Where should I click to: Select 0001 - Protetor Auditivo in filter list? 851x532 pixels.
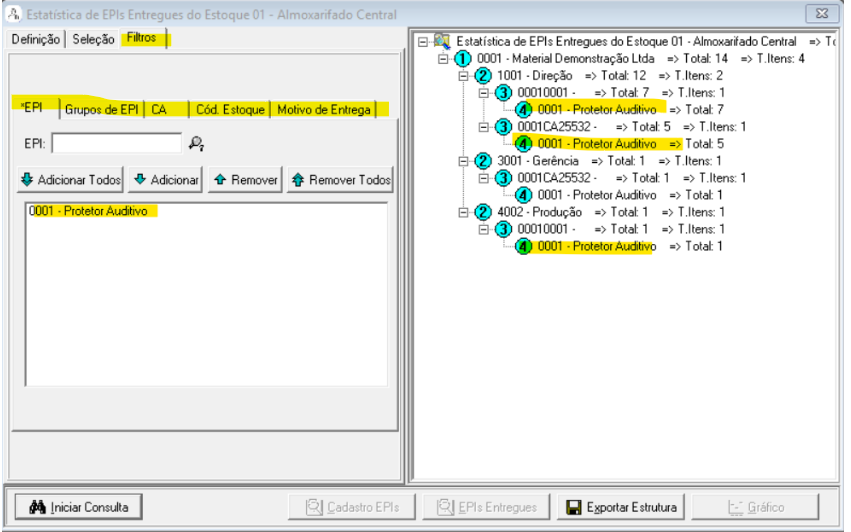click(x=88, y=211)
